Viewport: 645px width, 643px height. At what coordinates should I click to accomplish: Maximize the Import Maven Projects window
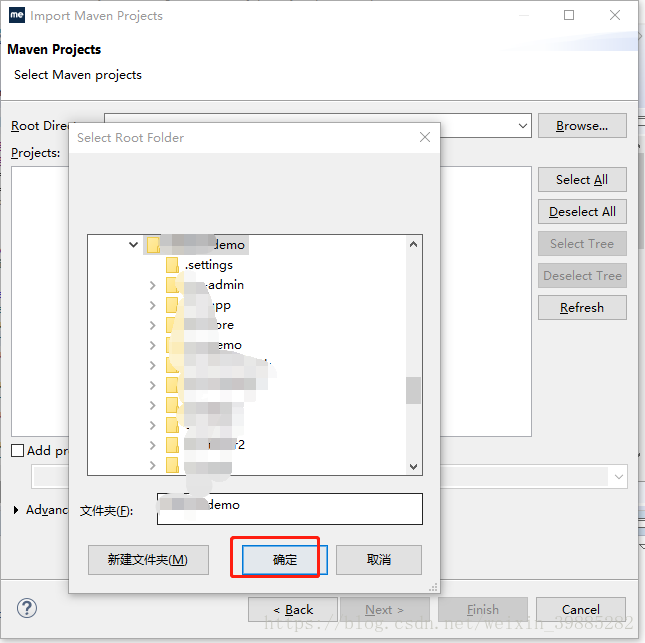pos(569,15)
